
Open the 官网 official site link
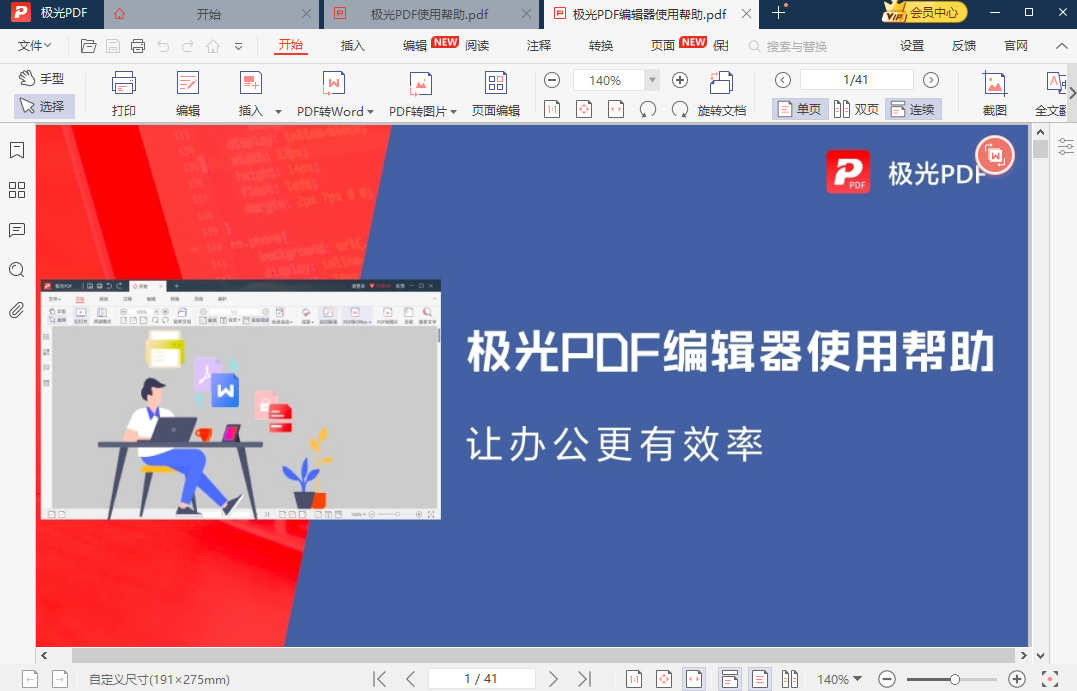pos(1016,45)
